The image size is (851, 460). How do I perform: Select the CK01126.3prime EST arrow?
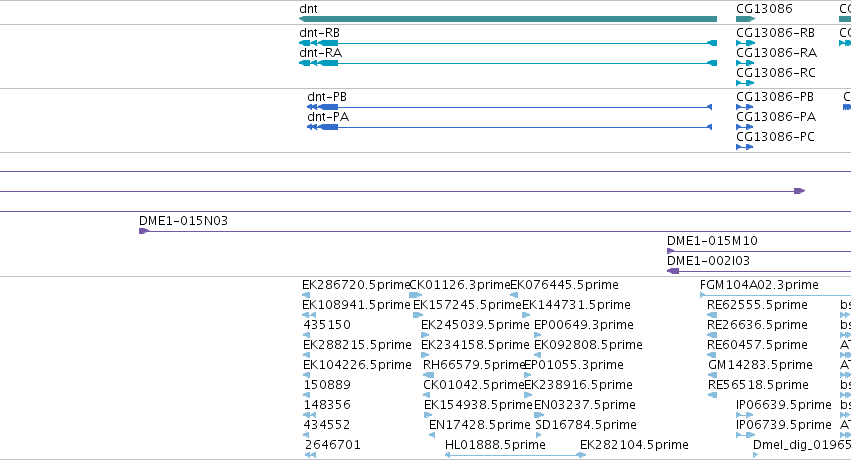coord(415,295)
